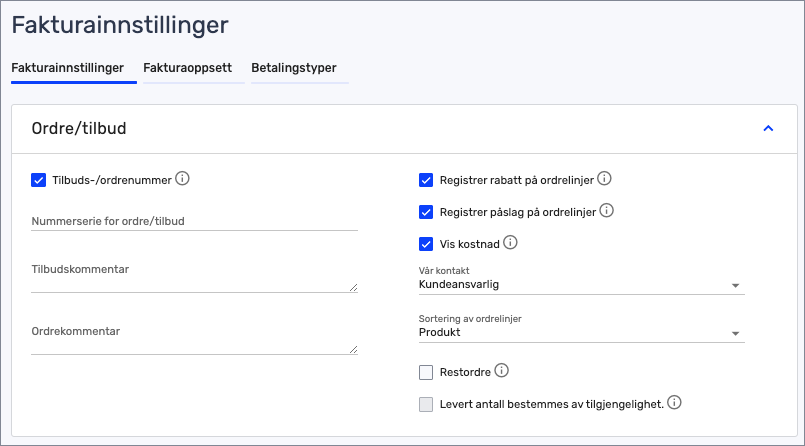Click the Fakturainnstillinger page title

120,25
